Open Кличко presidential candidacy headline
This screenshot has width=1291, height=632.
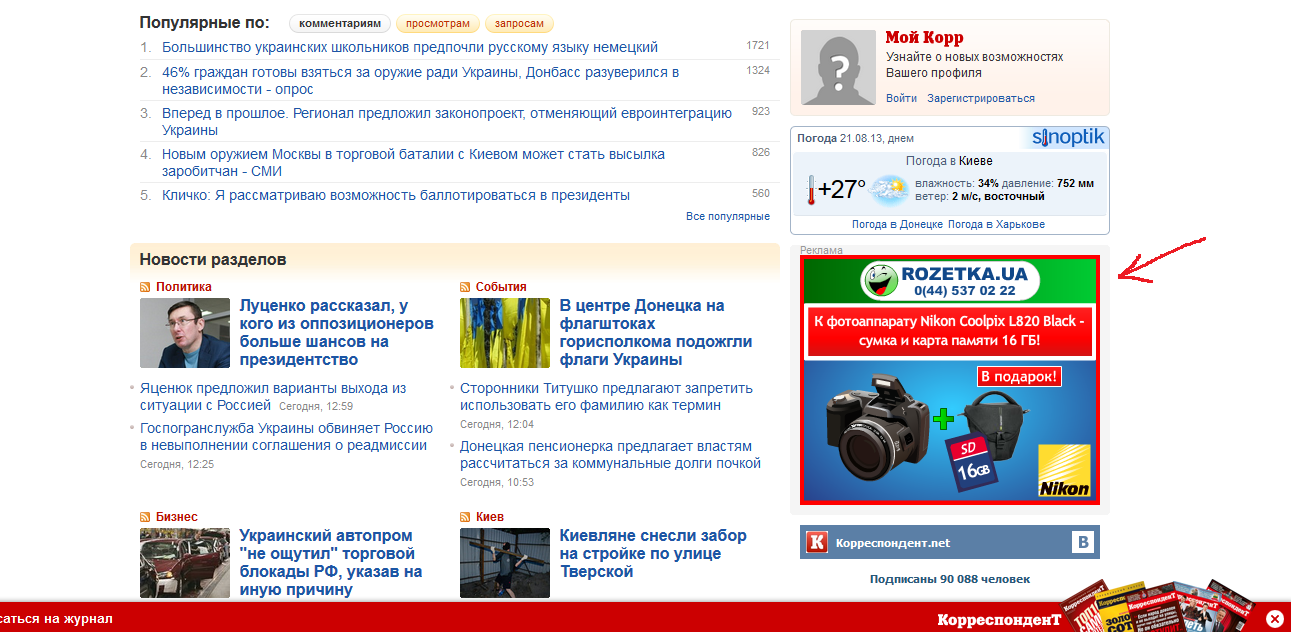396,195
